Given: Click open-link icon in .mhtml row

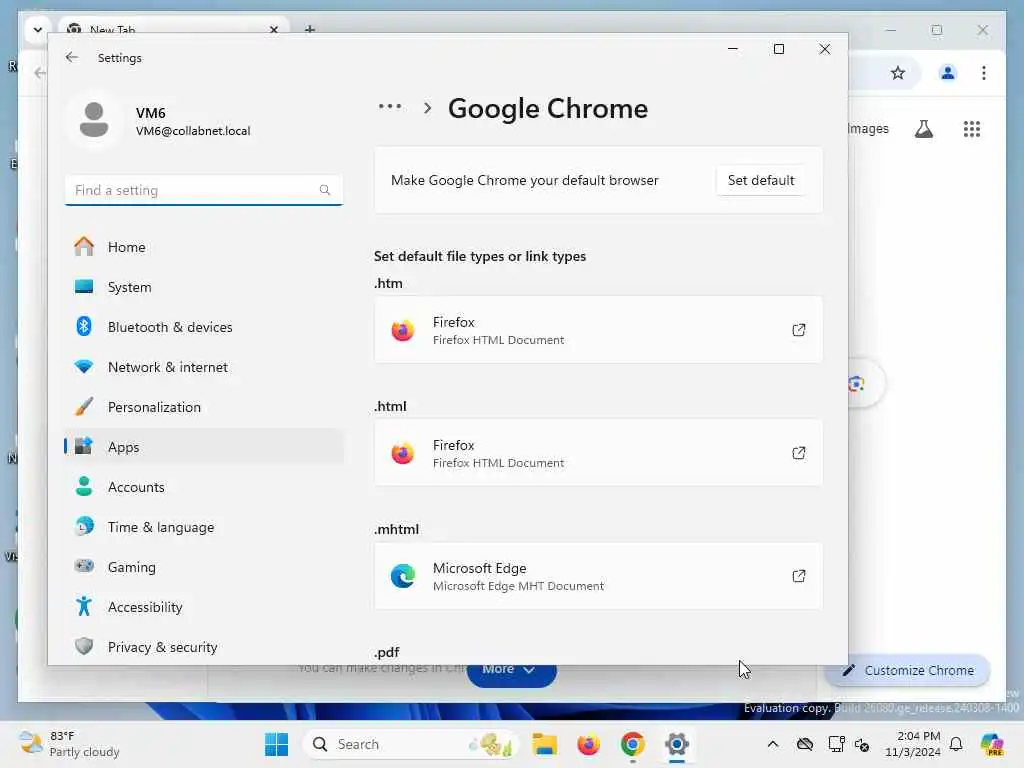Looking at the screenshot, I should point(798,576).
